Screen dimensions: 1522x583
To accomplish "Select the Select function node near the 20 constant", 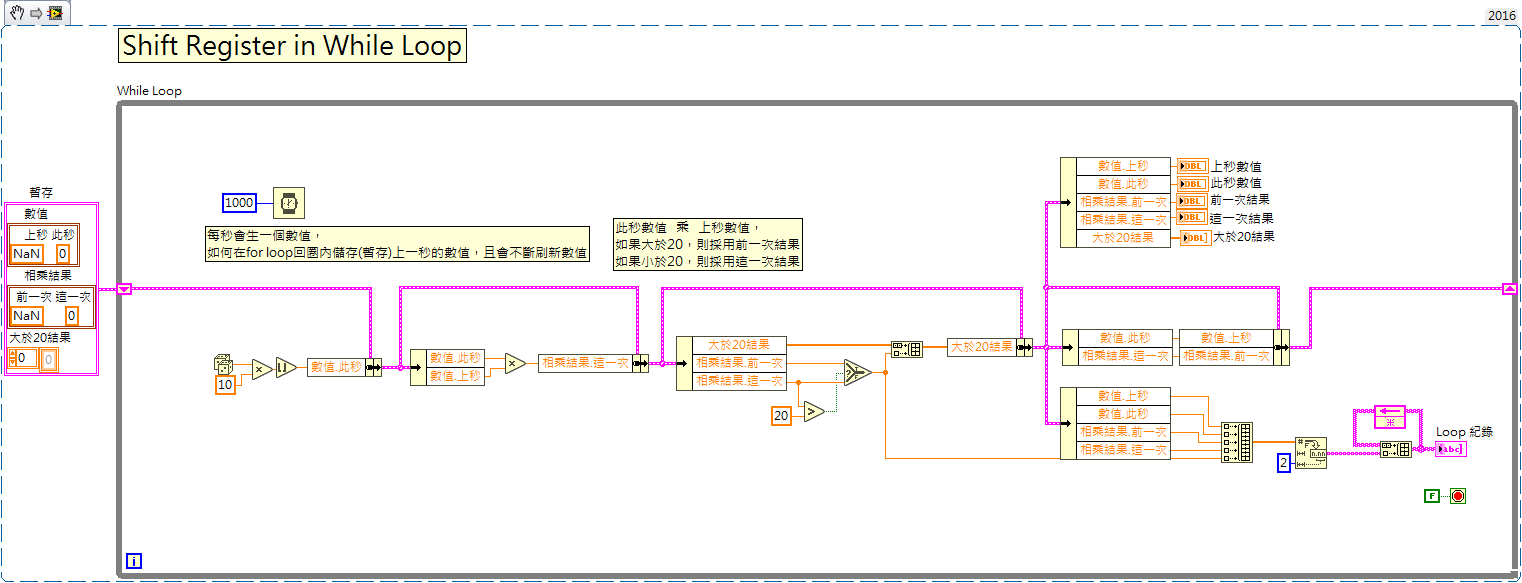I will pyautogui.click(x=857, y=372).
